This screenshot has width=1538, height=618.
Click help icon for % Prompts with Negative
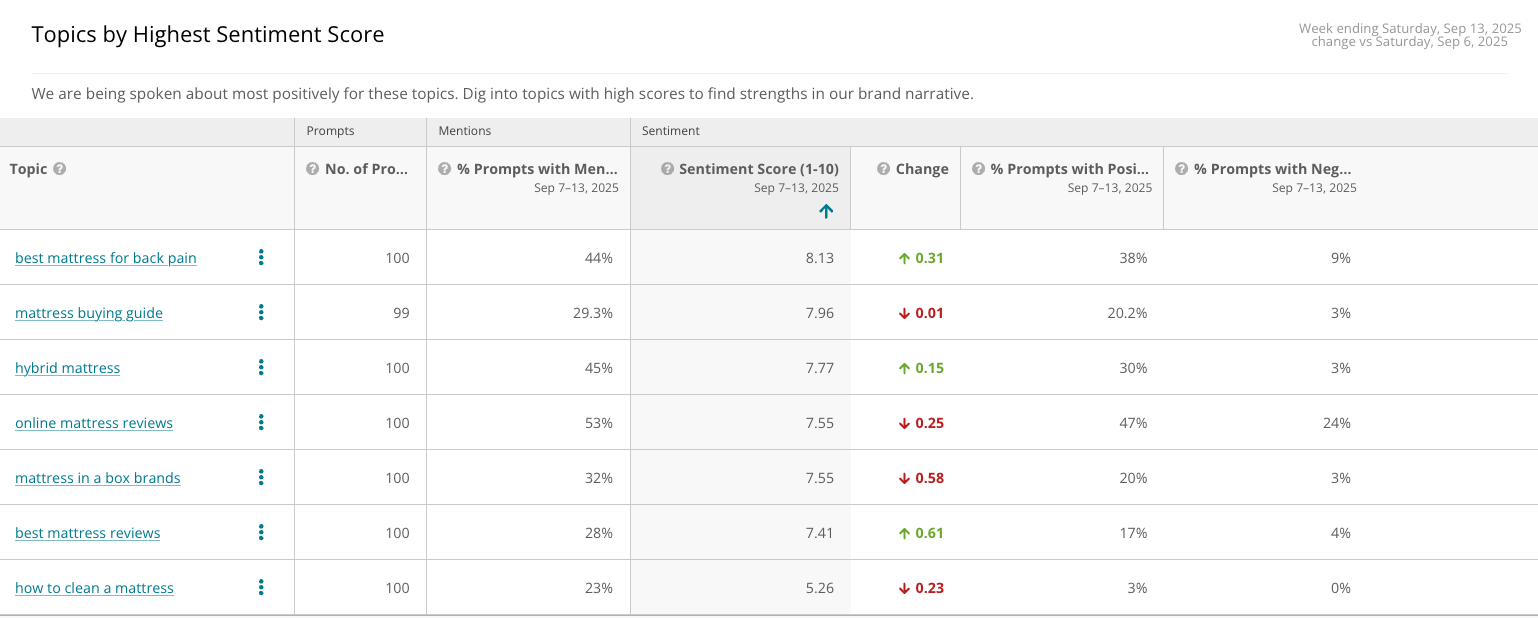point(1182,169)
